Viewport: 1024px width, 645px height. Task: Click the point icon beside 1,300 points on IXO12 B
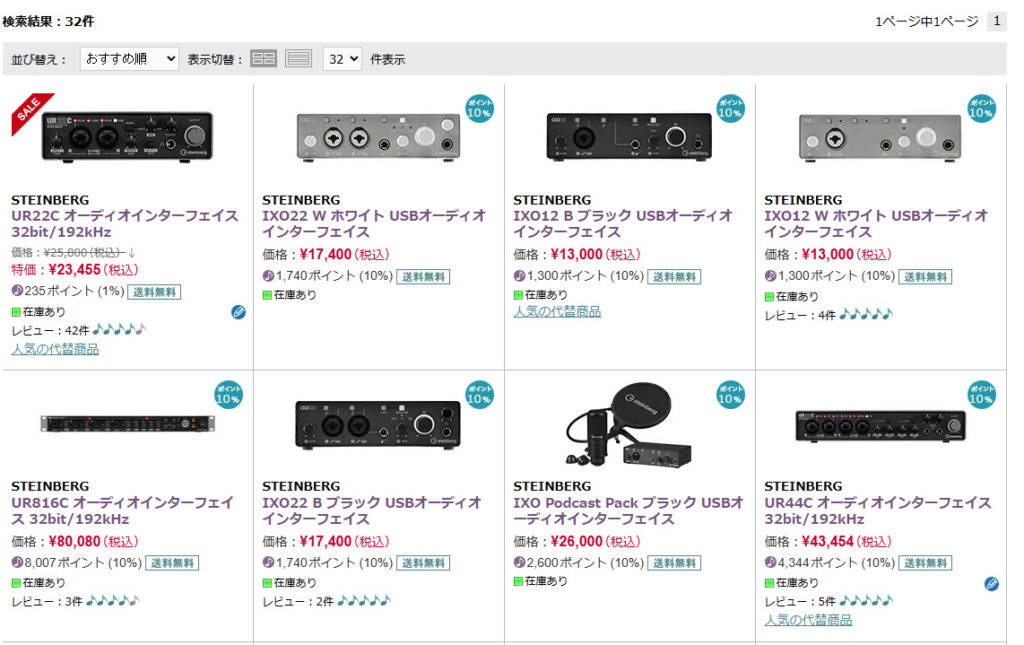520,276
